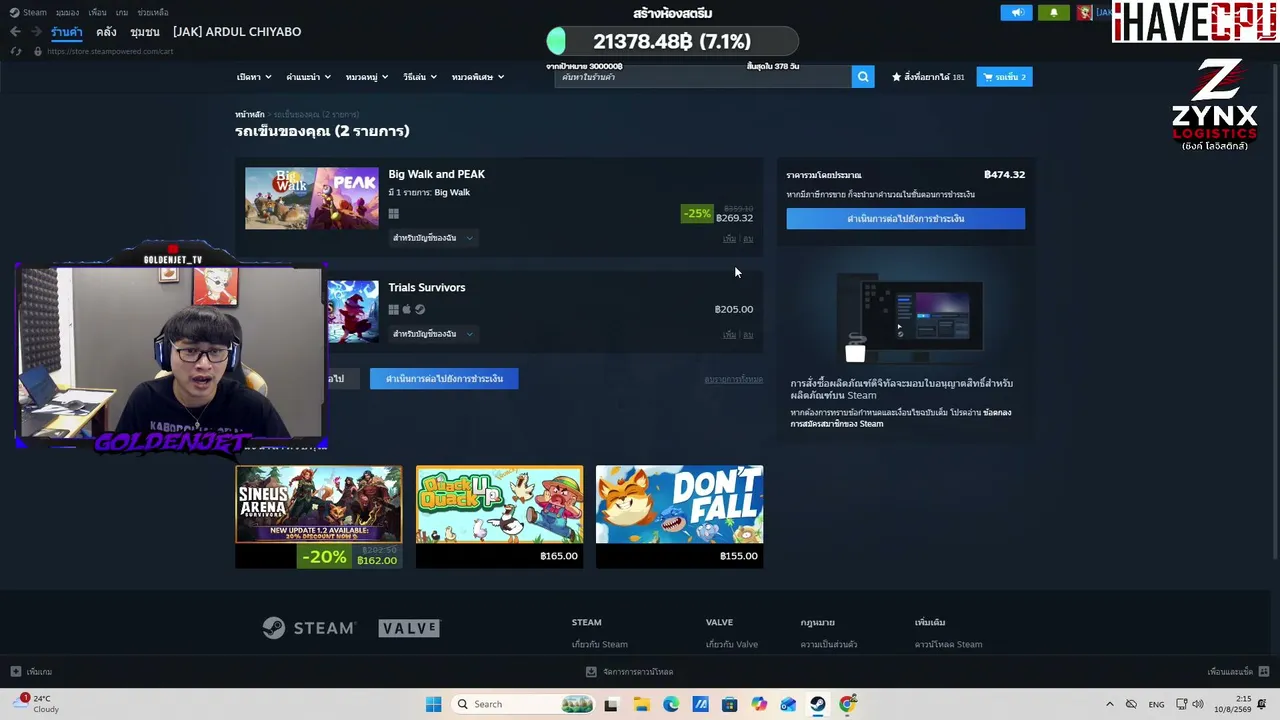Expand the หมวดพิเศษ (Special Sections) dropdown
The height and width of the screenshot is (720, 1280).
click(x=478, y=77)
